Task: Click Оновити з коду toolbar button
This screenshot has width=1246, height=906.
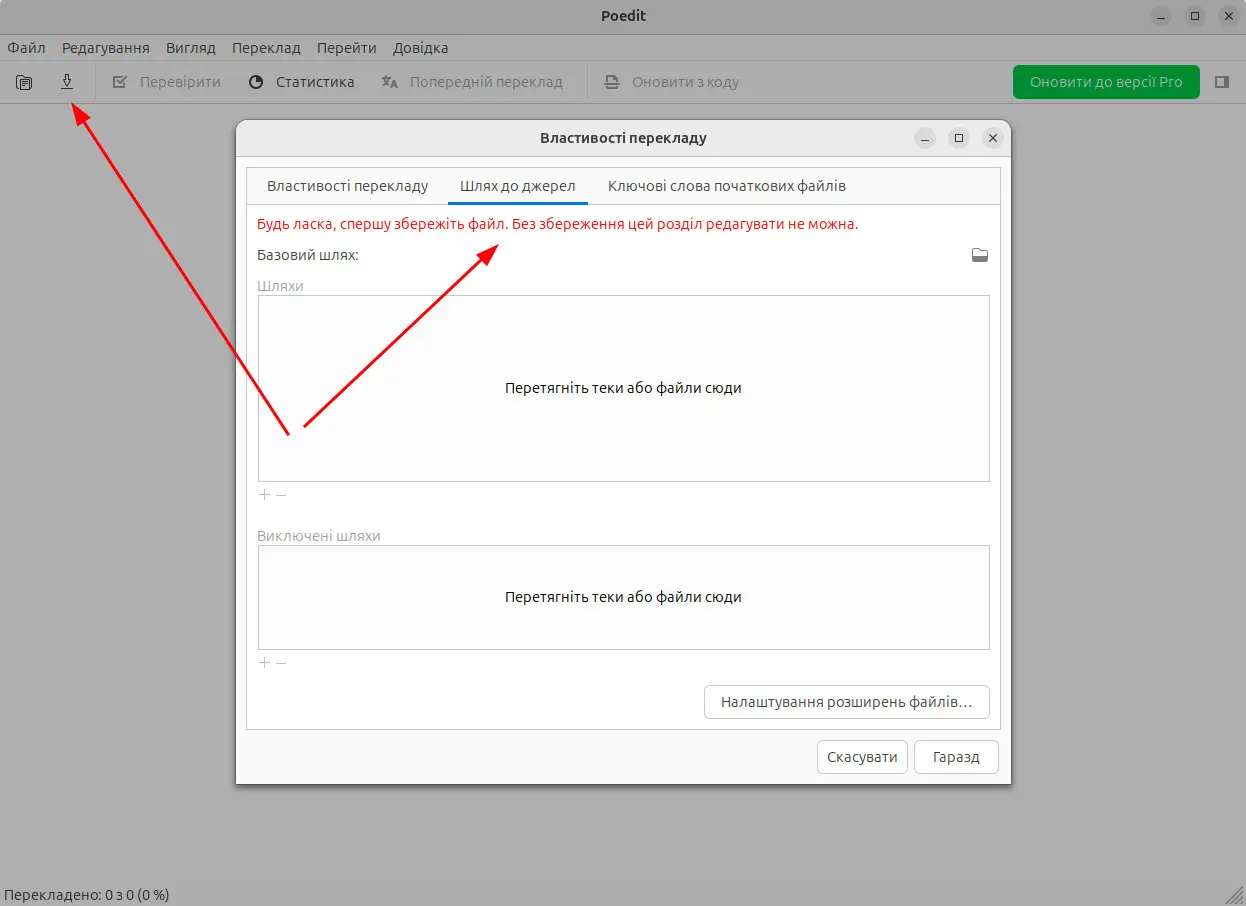Action: [672, 82]
